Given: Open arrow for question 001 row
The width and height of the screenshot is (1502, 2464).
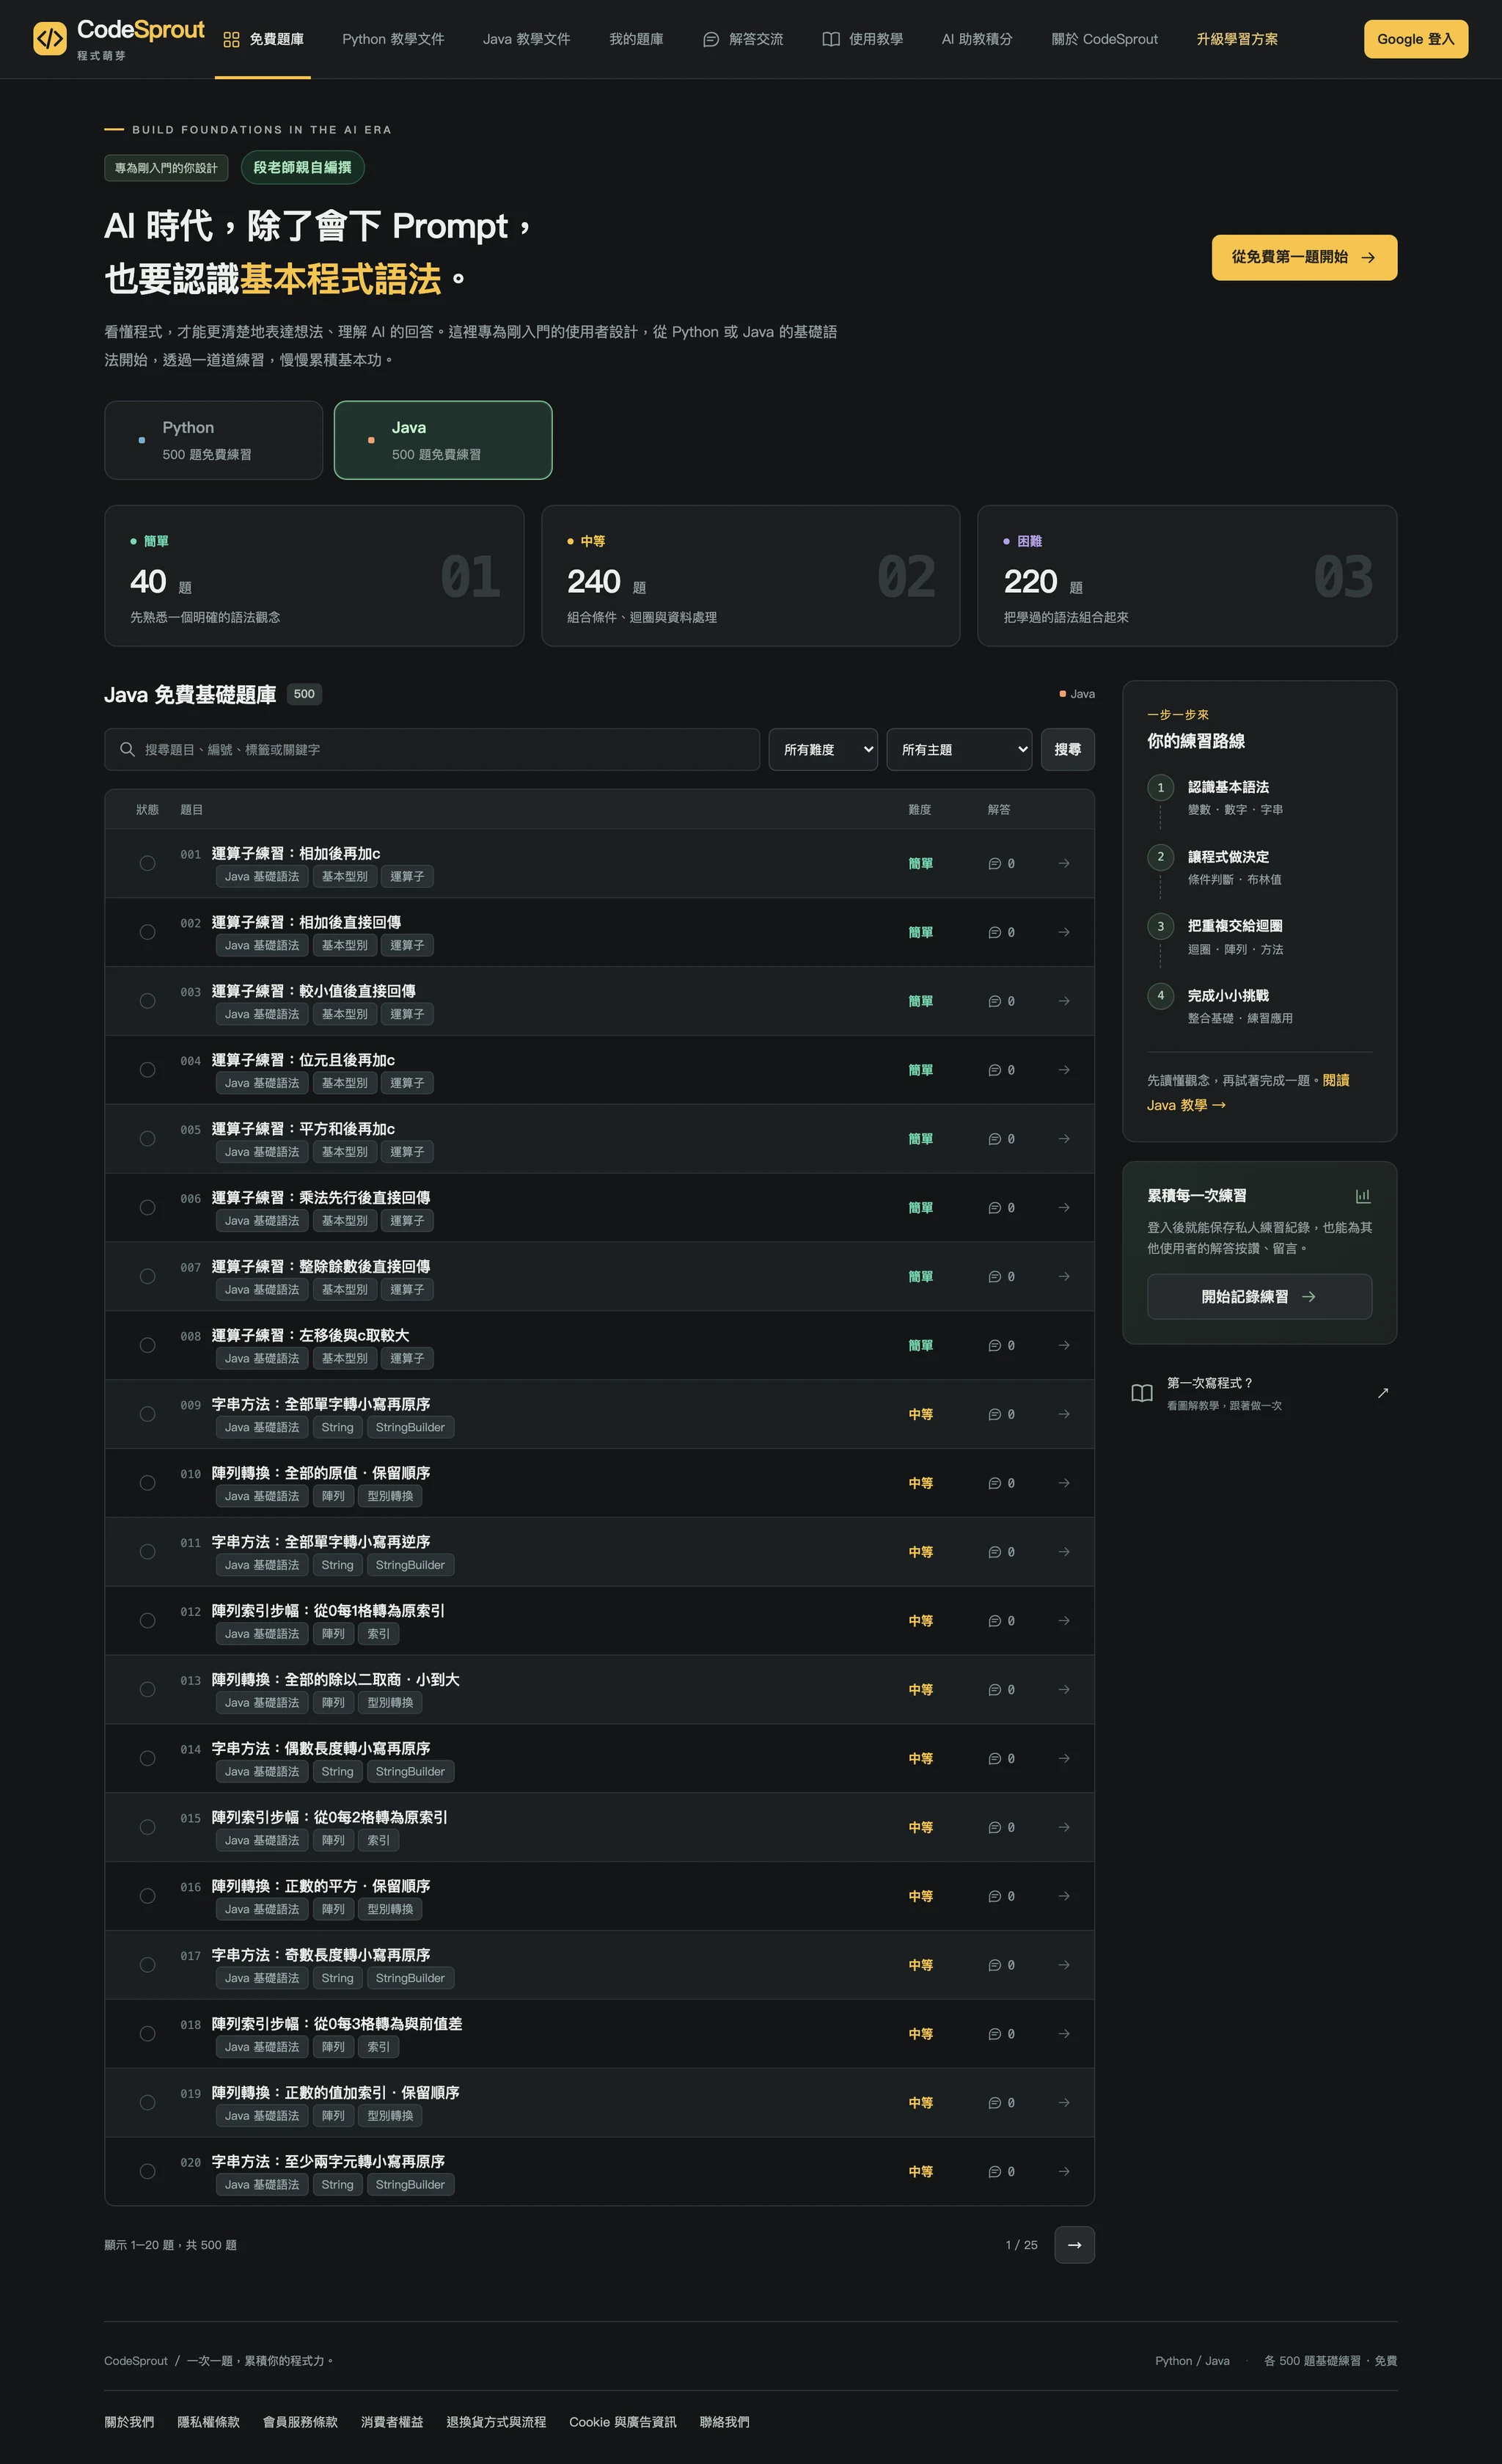Looking at the screenshot, I should (1064, 863).
